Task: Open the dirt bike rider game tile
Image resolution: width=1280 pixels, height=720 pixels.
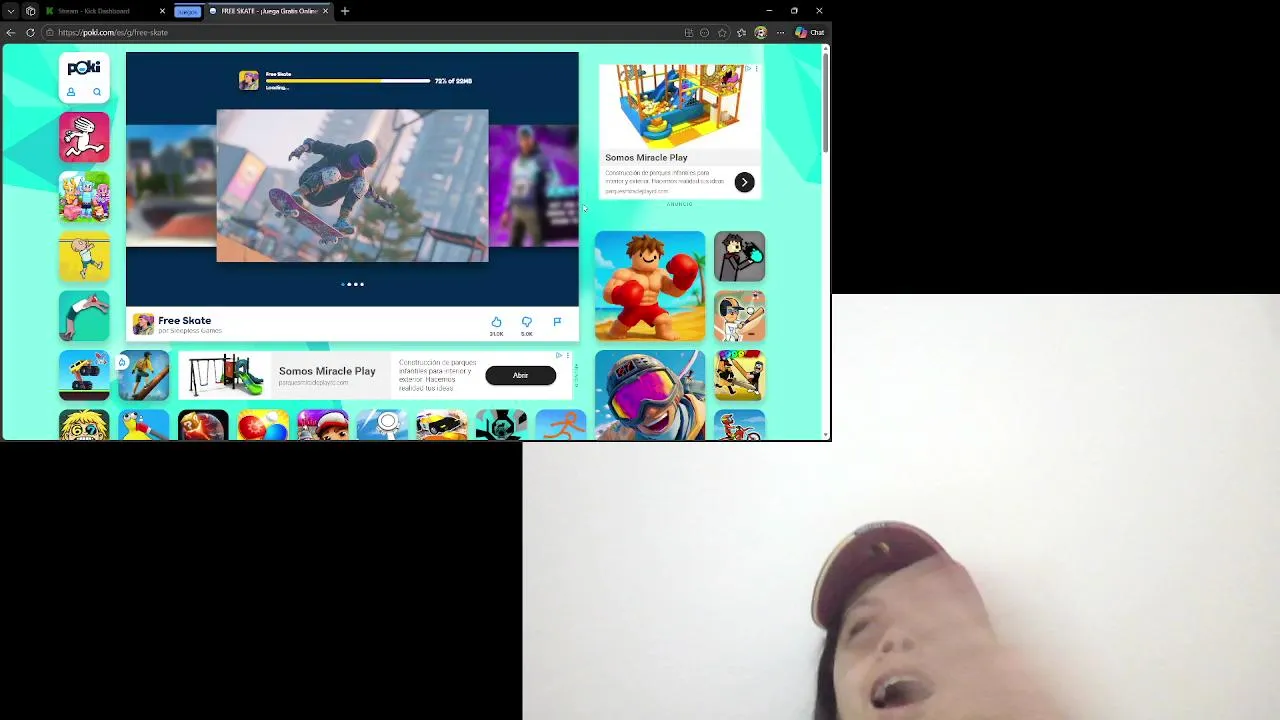Action: [x=740, y=425]
